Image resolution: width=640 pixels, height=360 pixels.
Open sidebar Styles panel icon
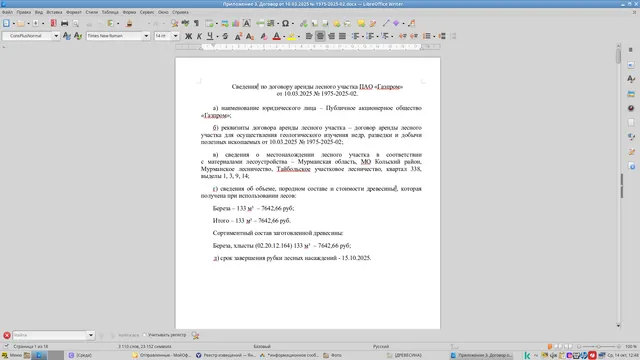click(631, 79)
